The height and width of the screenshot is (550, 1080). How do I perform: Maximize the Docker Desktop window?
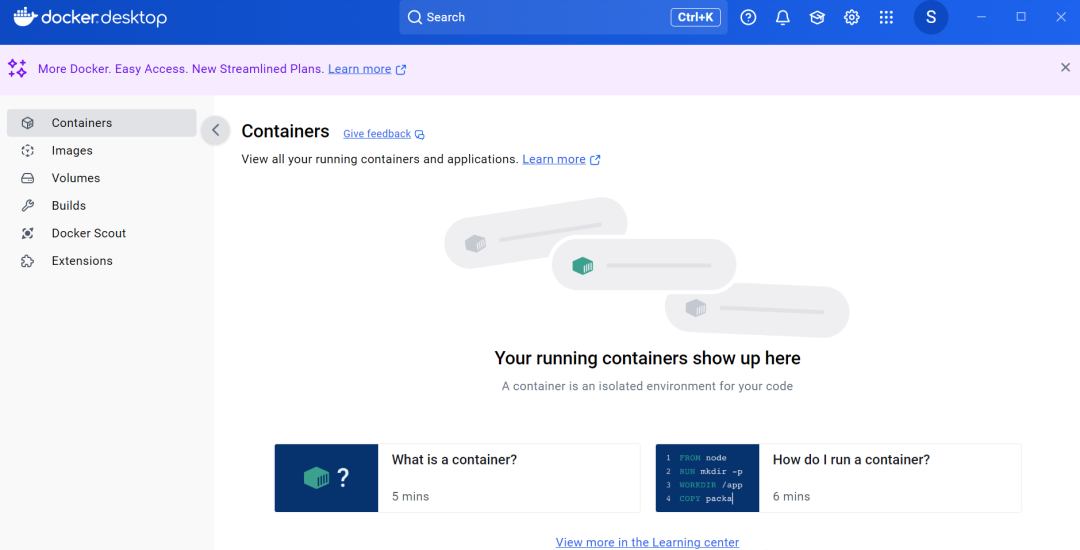pos(1021,17)
